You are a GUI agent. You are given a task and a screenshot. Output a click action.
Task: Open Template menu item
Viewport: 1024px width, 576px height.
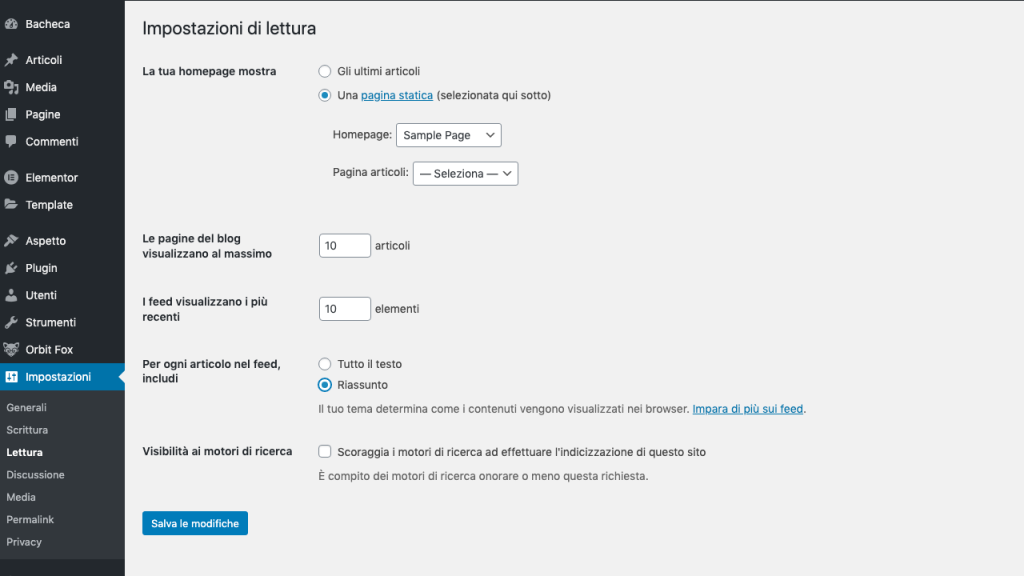[x=62, y=204]
